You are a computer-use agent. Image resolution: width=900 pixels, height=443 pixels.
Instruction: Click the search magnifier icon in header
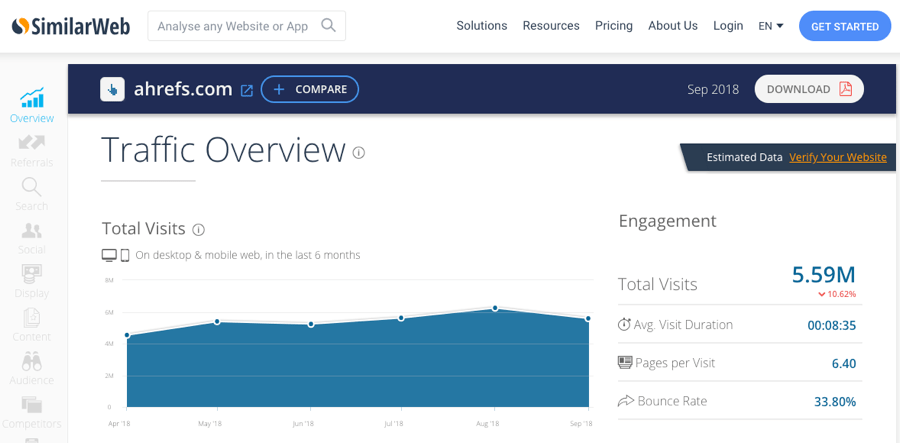coord(328,26)
